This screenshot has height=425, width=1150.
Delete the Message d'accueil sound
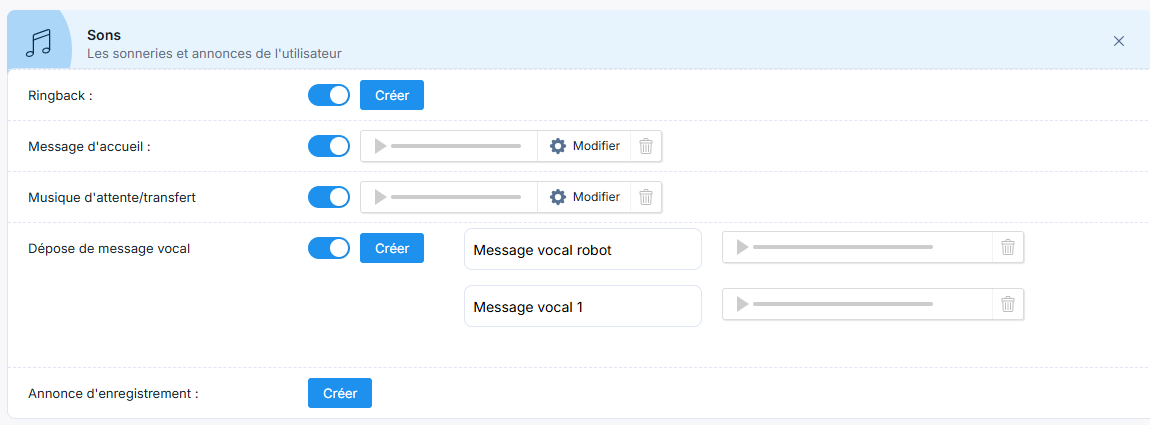click(646, 146)
